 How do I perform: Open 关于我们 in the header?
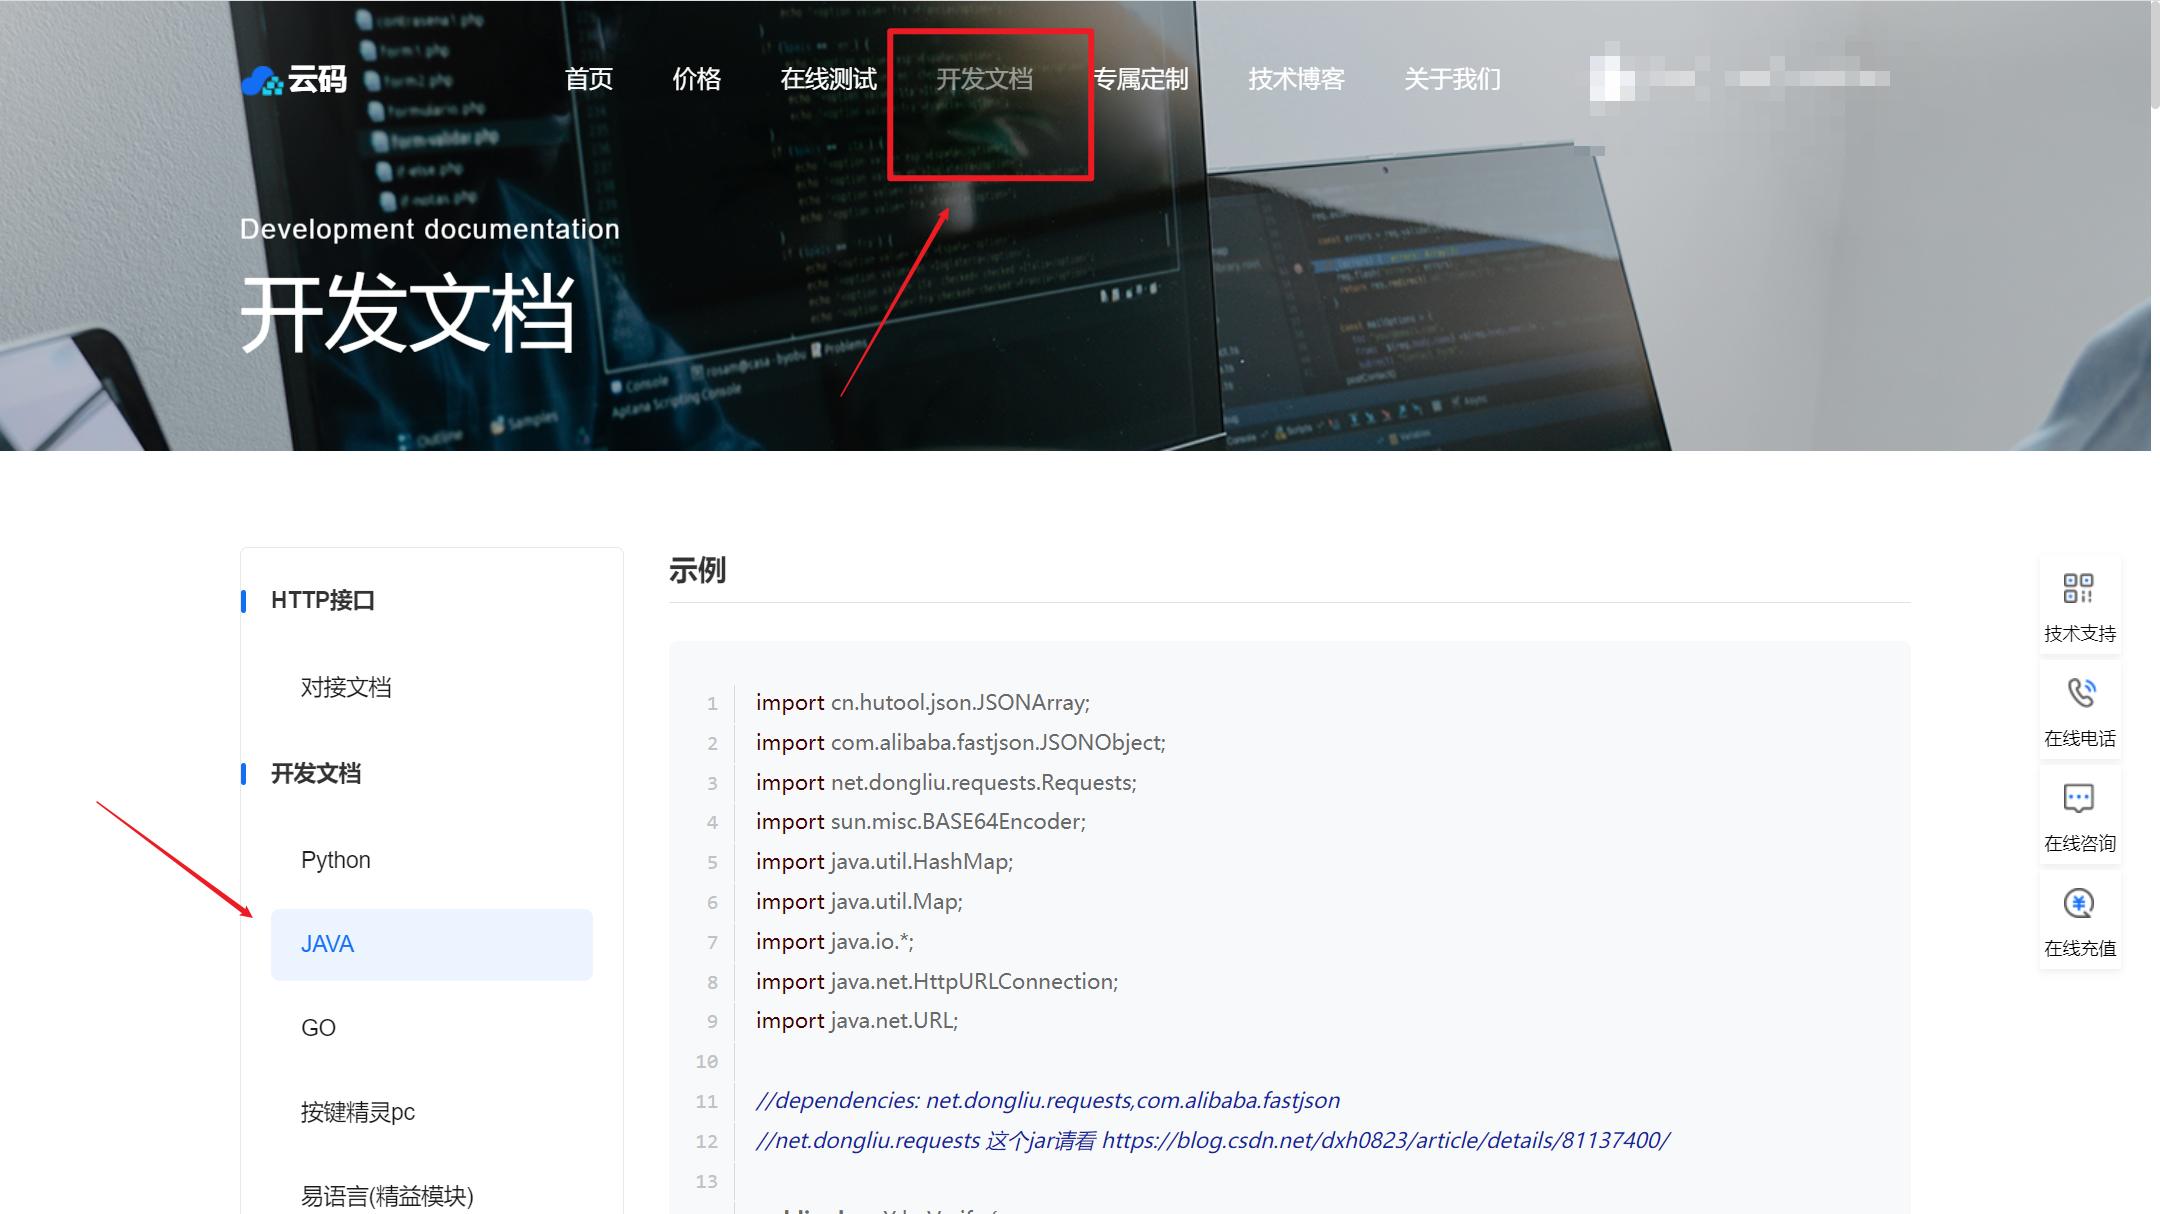pyautogui.click(x=1452, y=79)
